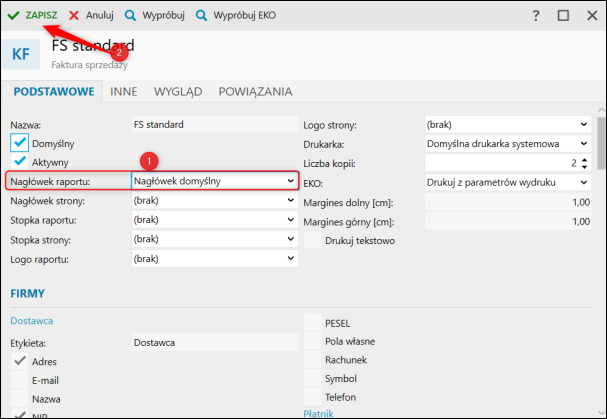Viewport: 607px width, 419px height.
Task: Click the Nazwa field containing FS standard
Action: click(x=215, y=124)
